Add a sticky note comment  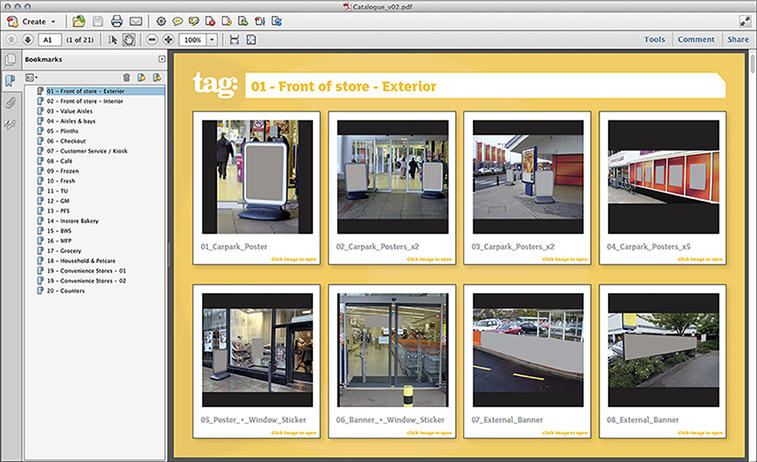pyautogui.click(x=178, y=21)
